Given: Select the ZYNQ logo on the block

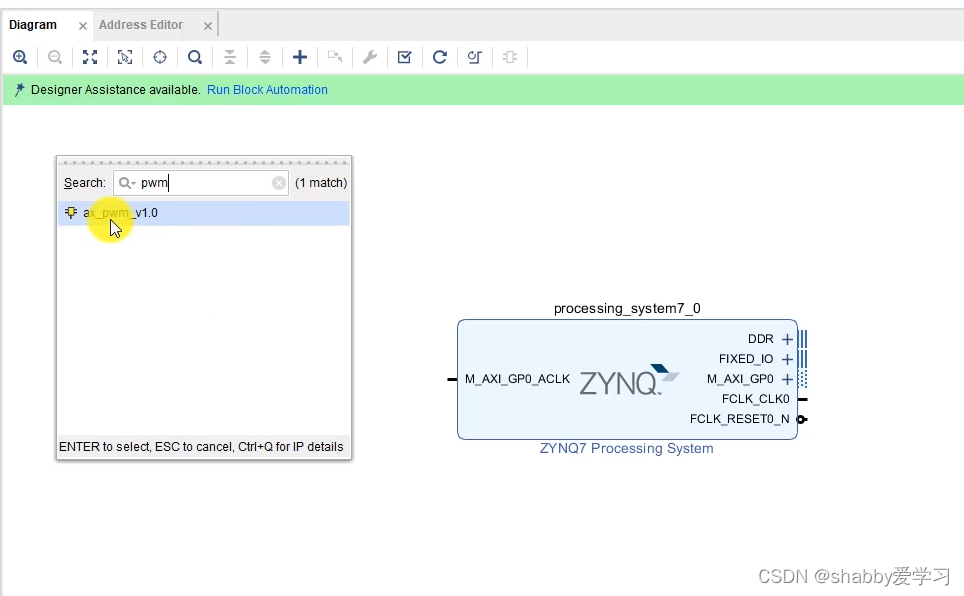Looking at the screenshot, I should tap(629, 379).
